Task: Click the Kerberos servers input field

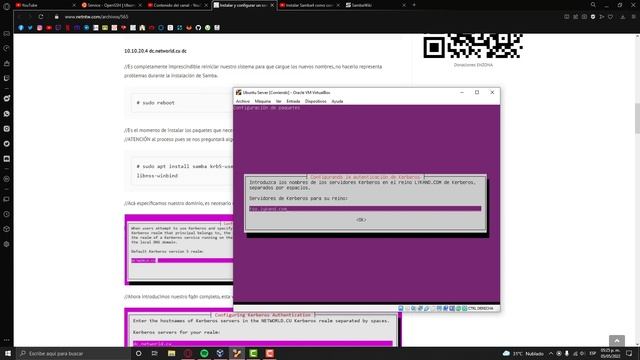Action: point(365,209)
